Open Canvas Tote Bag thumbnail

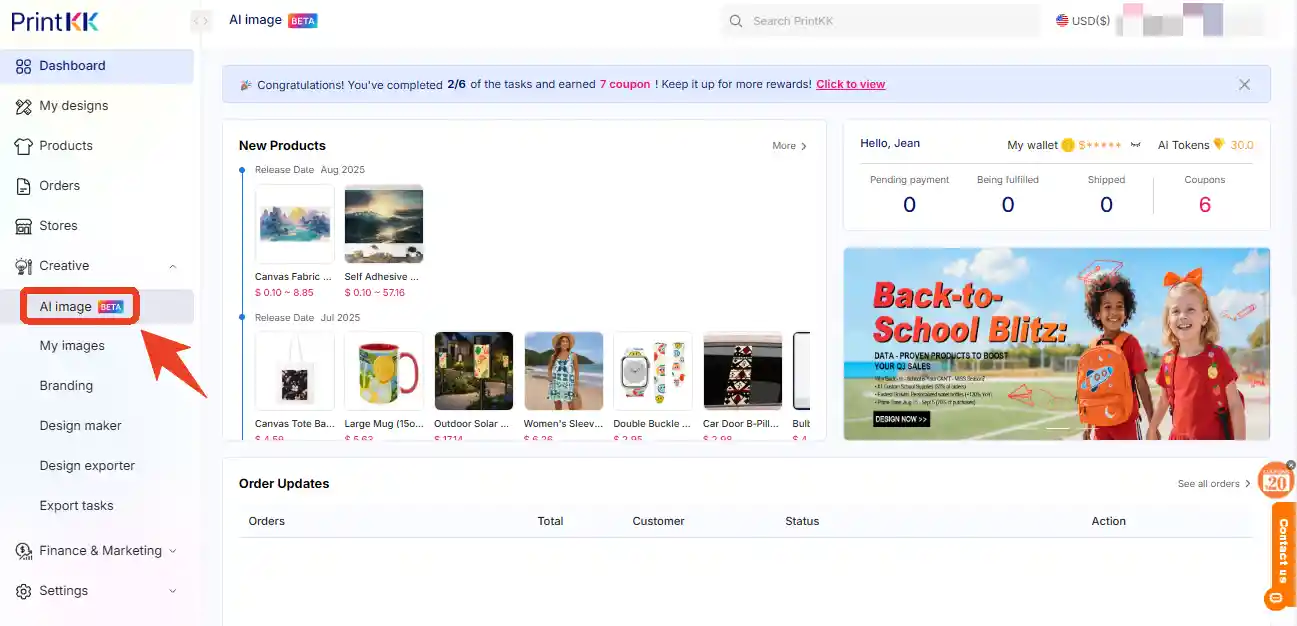(x=295, y=371)
